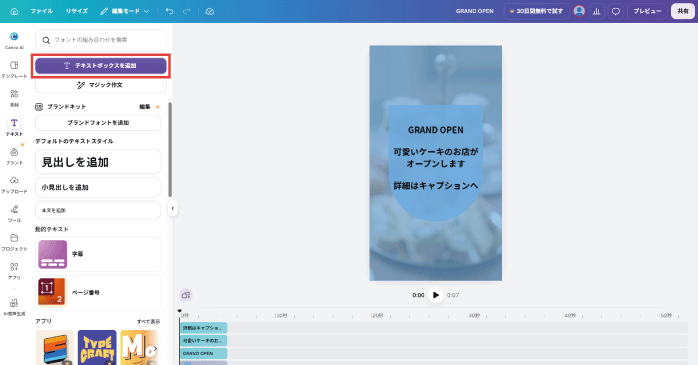
Task: Open the テンプレート sidebar panel
Action: coord(14,69)
